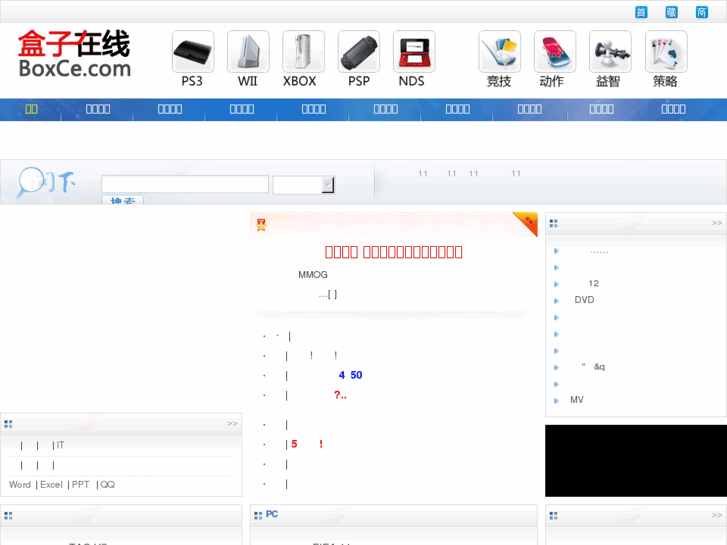The width and height of the screenshot is (727, 545).
Task: Click the MV list entry
Action: (577, 400)
